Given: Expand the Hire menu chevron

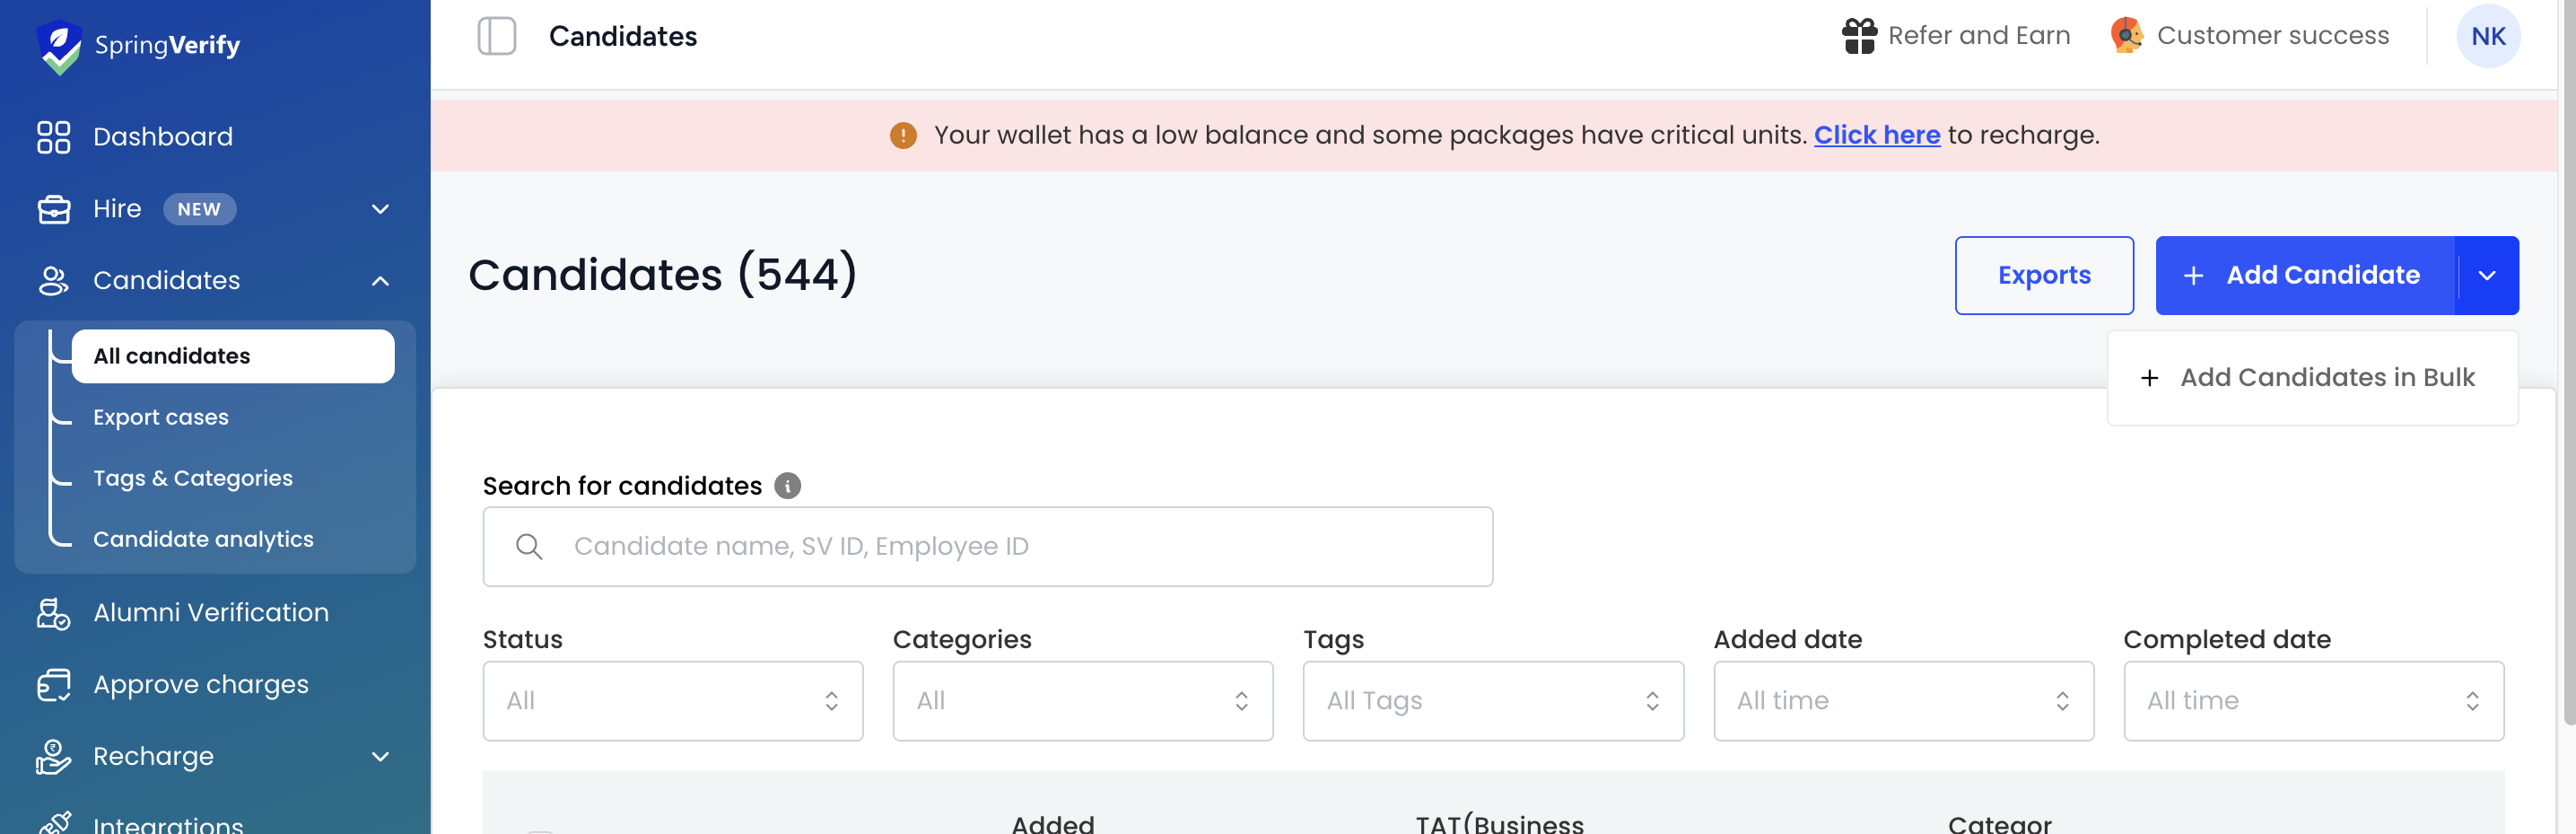Looking at the screenshot, I should [x=380, y=209].
